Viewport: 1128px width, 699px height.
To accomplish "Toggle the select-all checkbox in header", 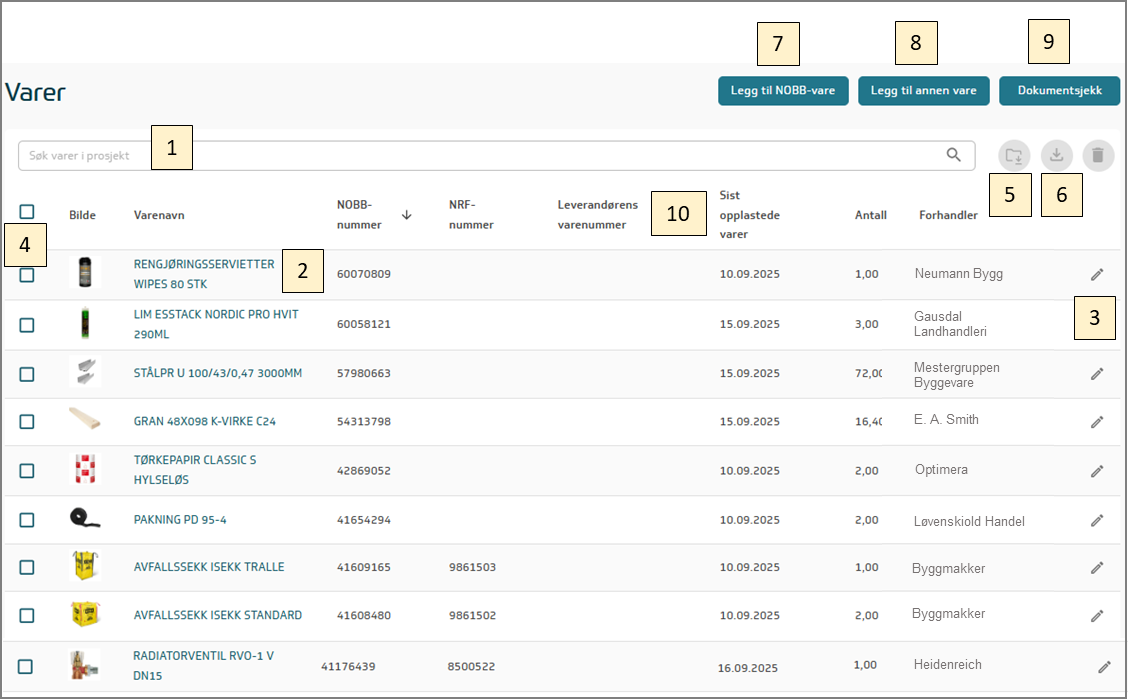I will [27, 212].
